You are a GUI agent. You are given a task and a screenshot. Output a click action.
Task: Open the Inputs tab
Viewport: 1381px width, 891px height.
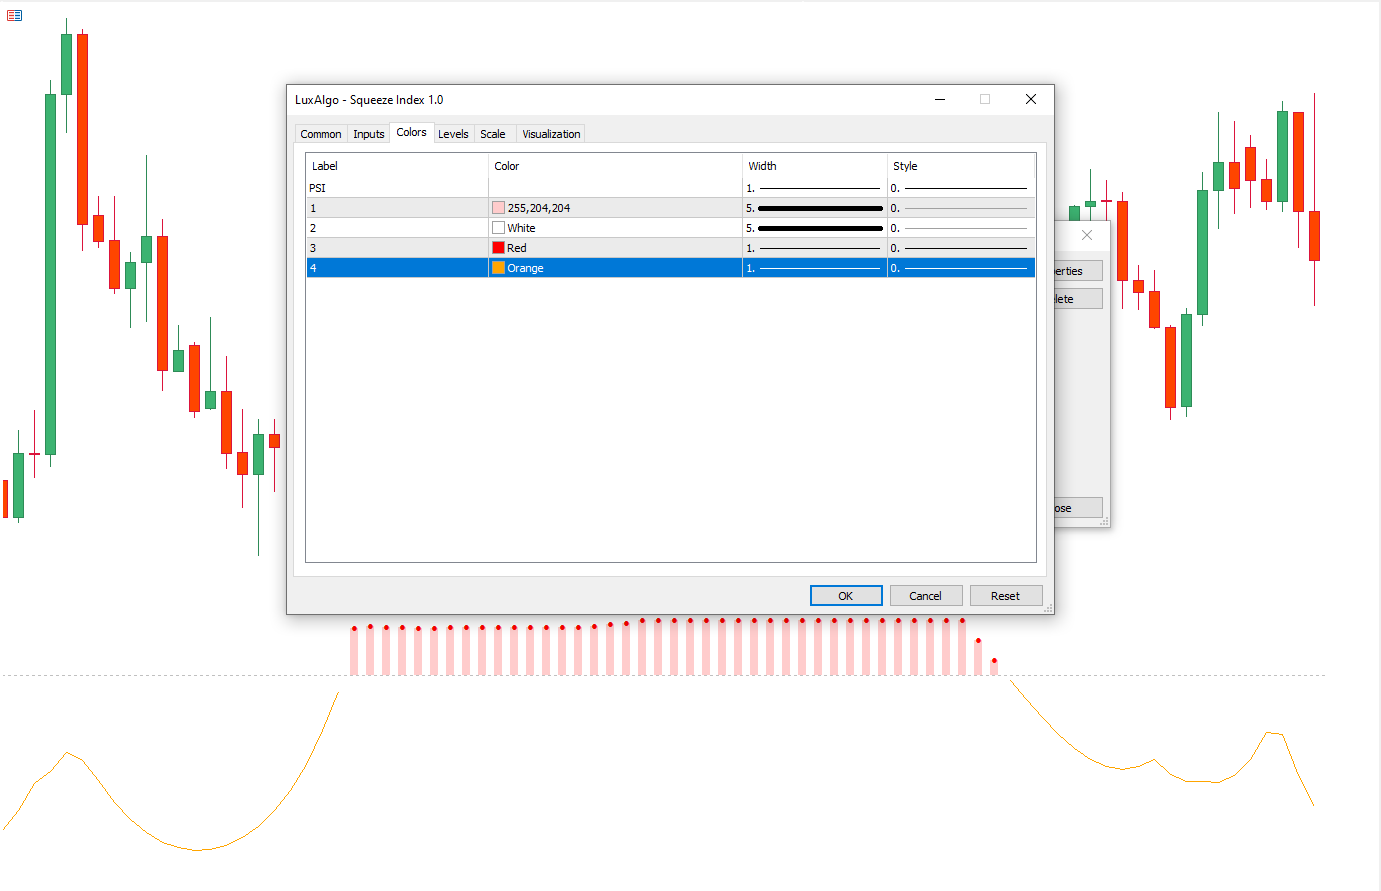[x=369, y=134]
